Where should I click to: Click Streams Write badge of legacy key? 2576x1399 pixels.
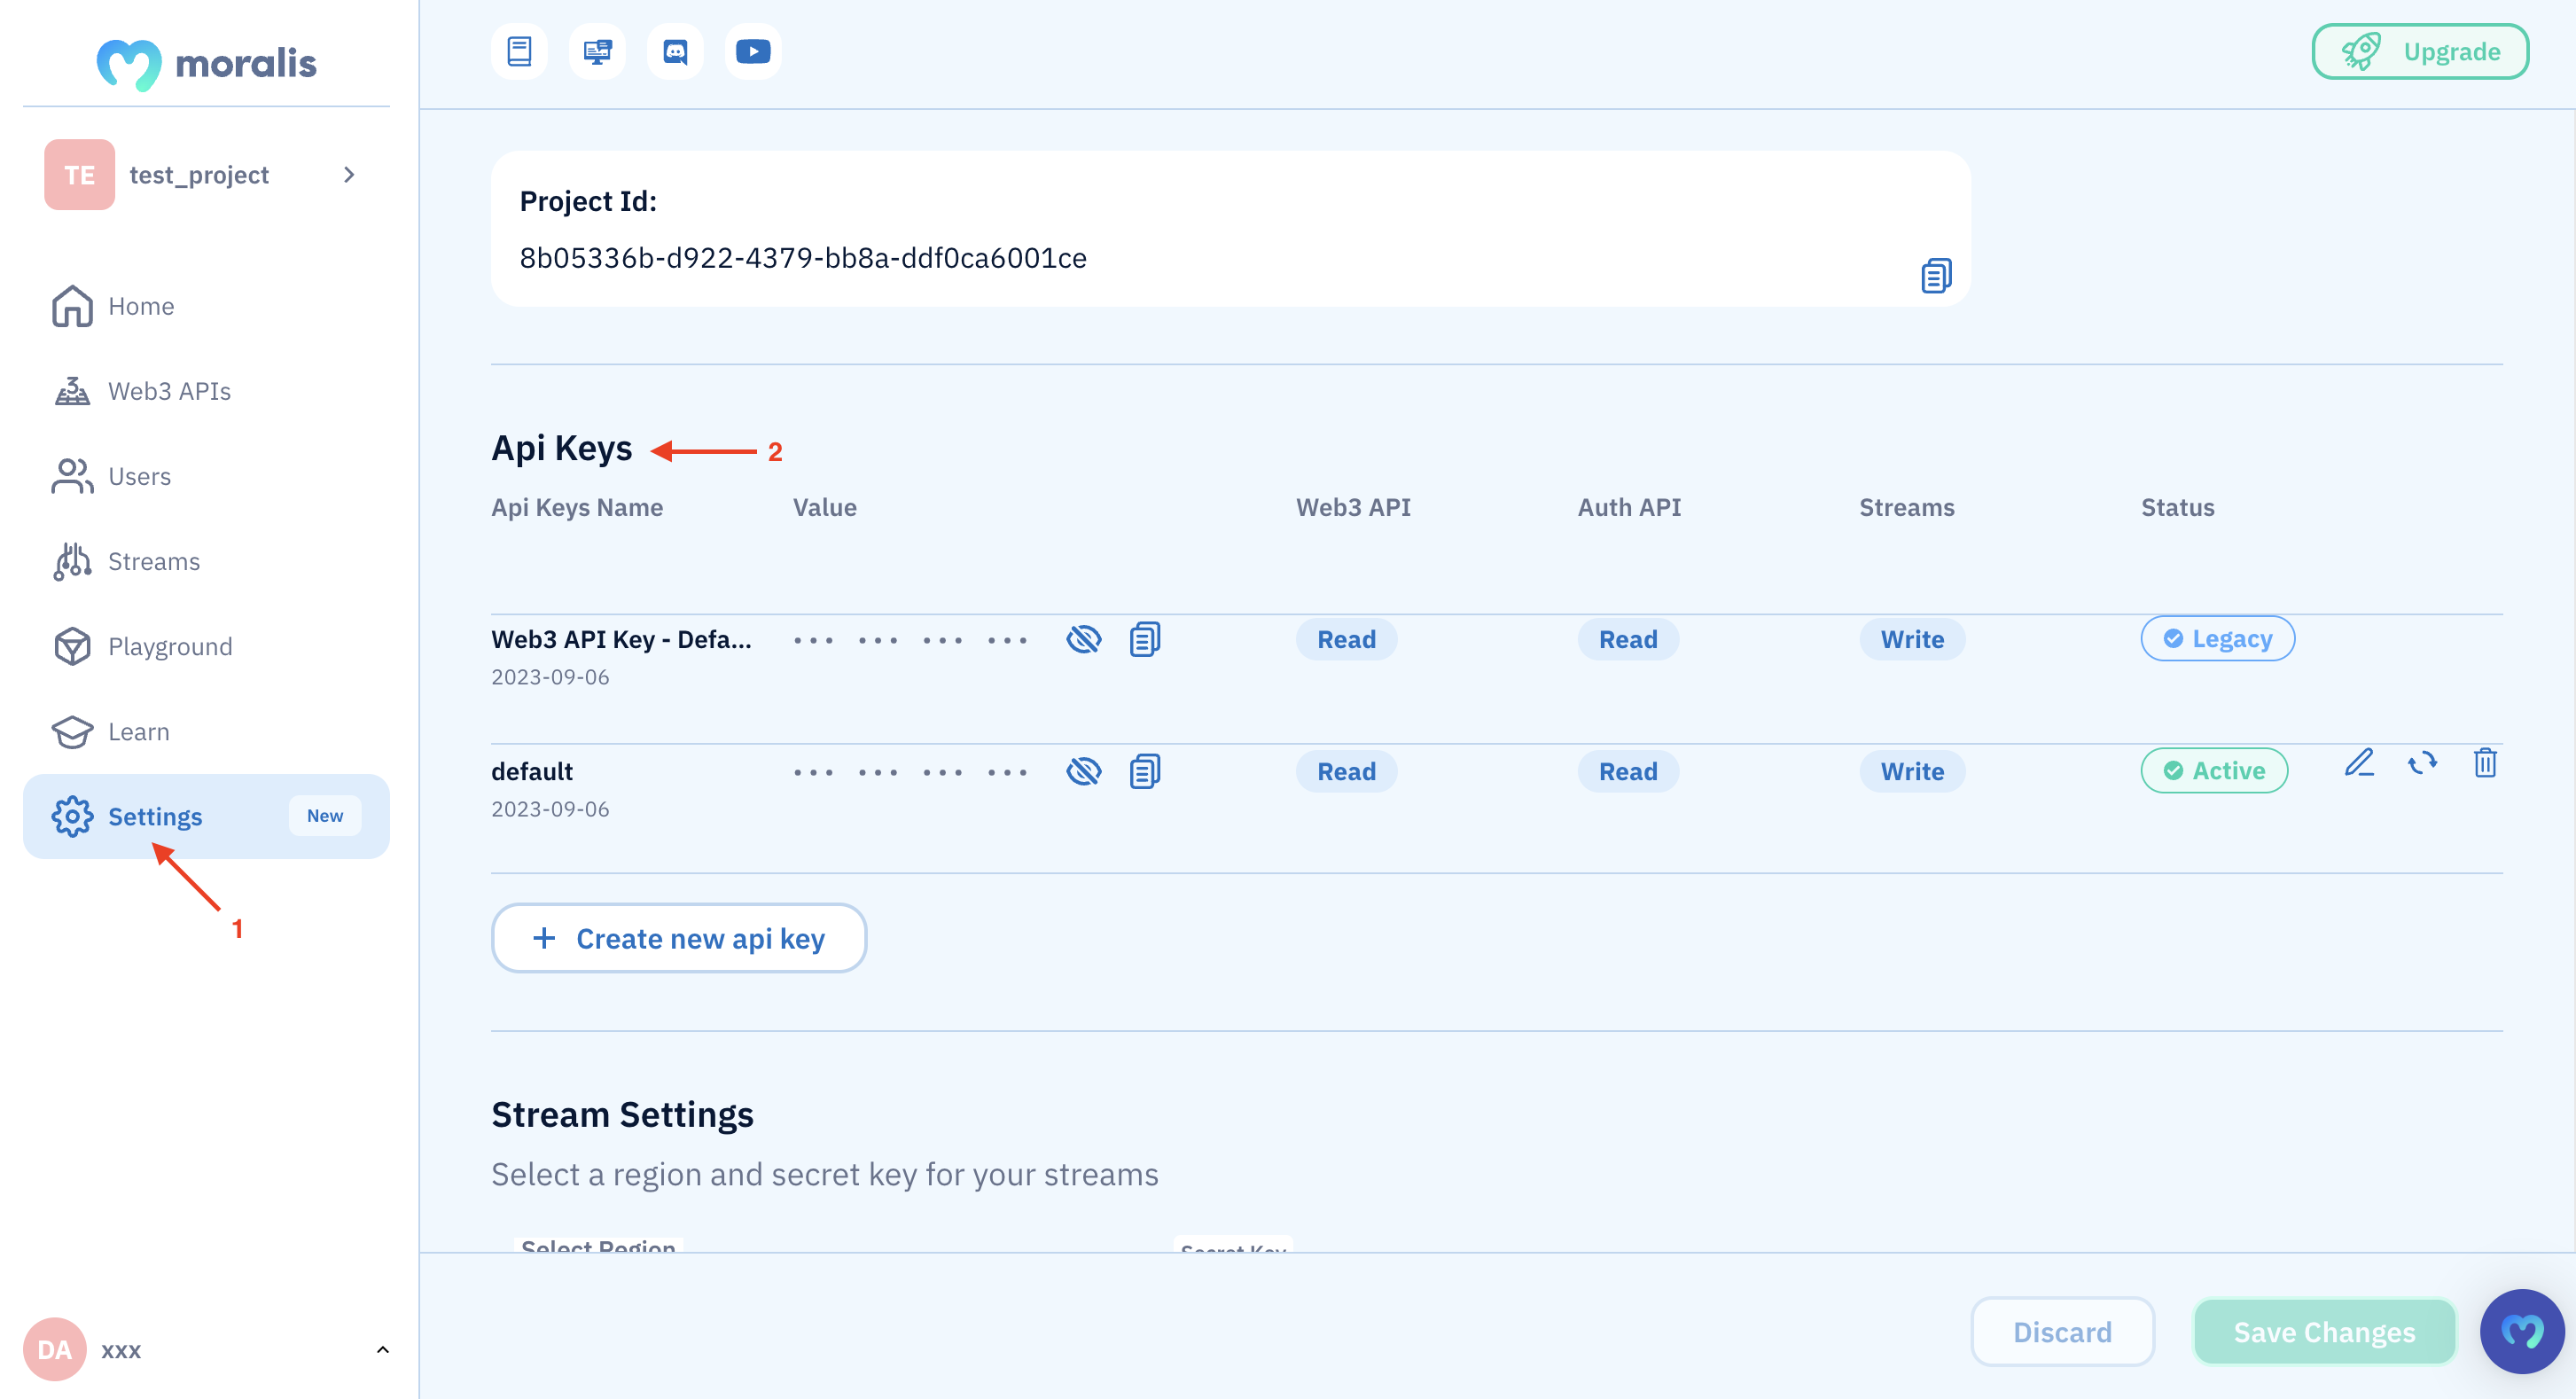[x=1912, y=639]
